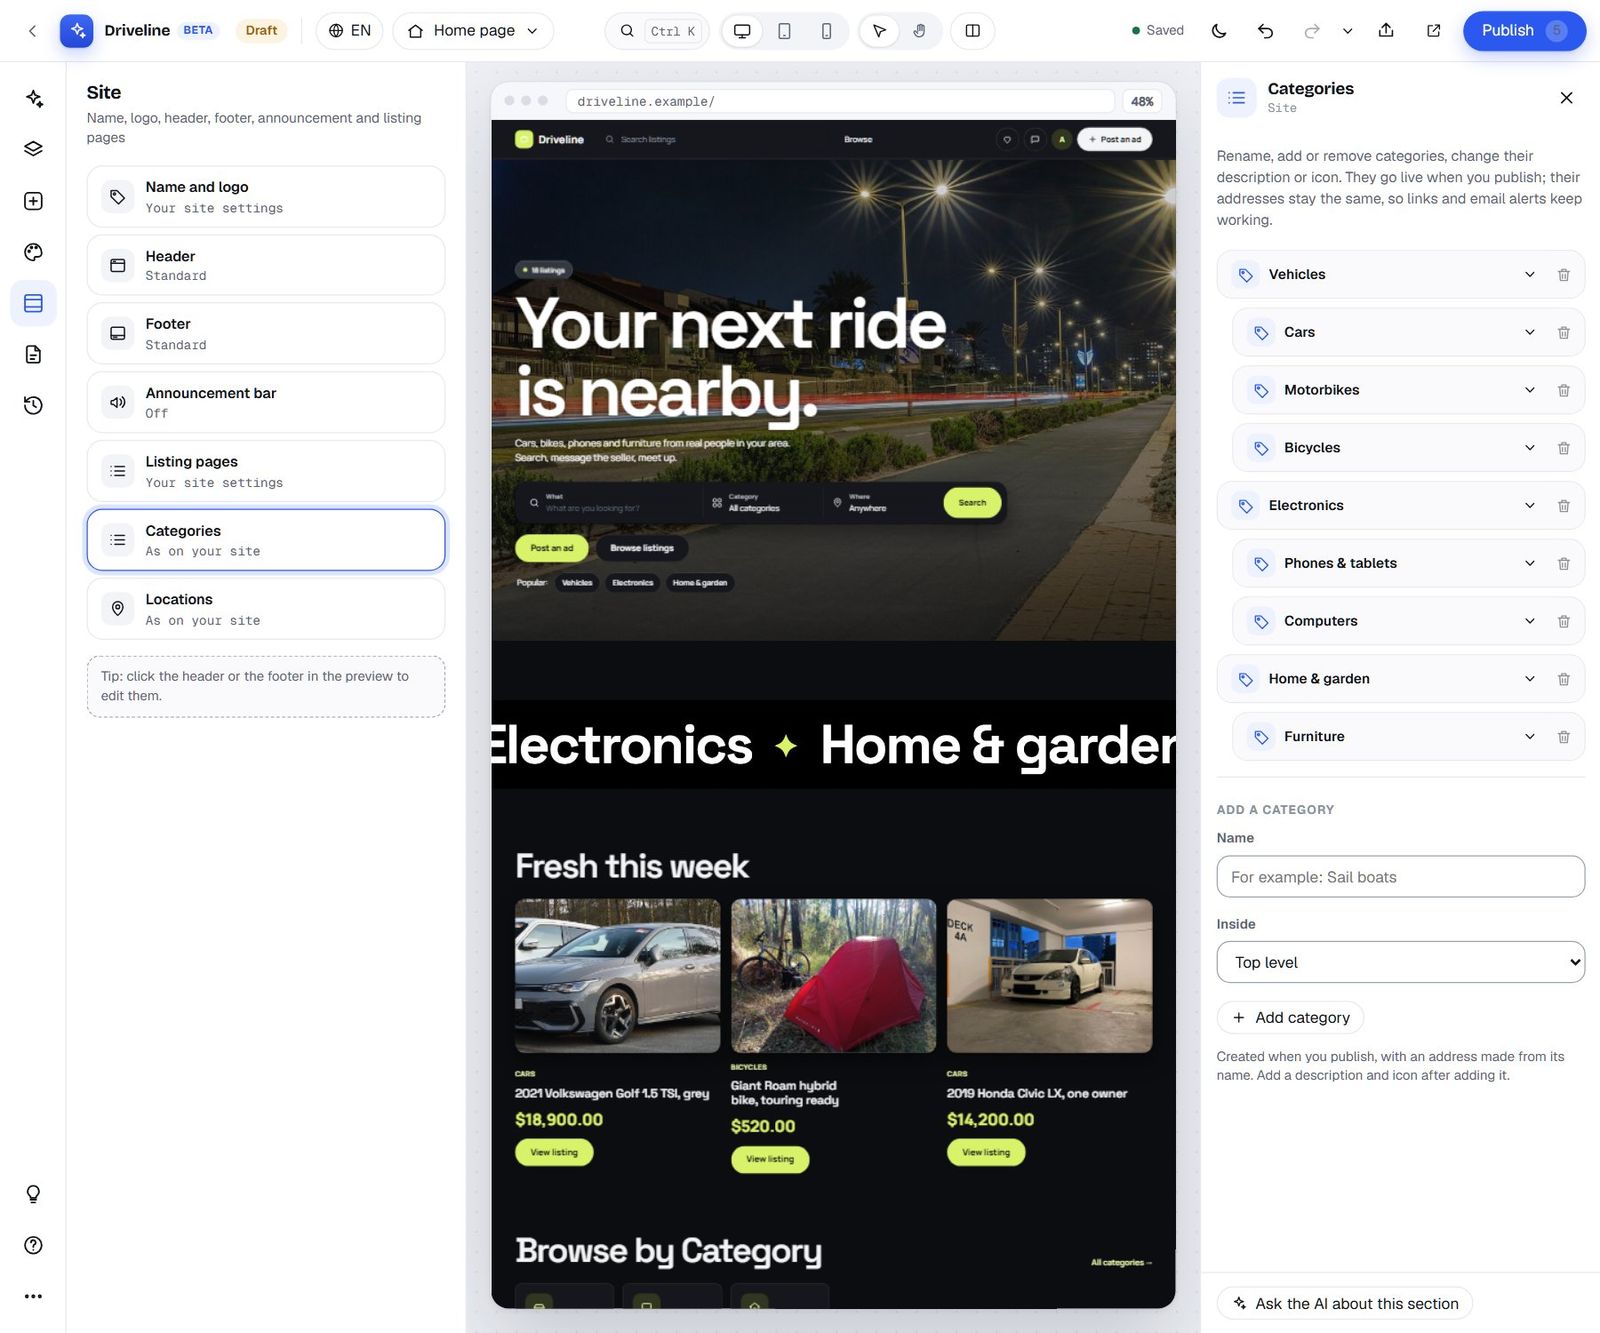The image size is (1600, 1333).
Task: Open Announcement bar settings
Action: click(266, 402)
